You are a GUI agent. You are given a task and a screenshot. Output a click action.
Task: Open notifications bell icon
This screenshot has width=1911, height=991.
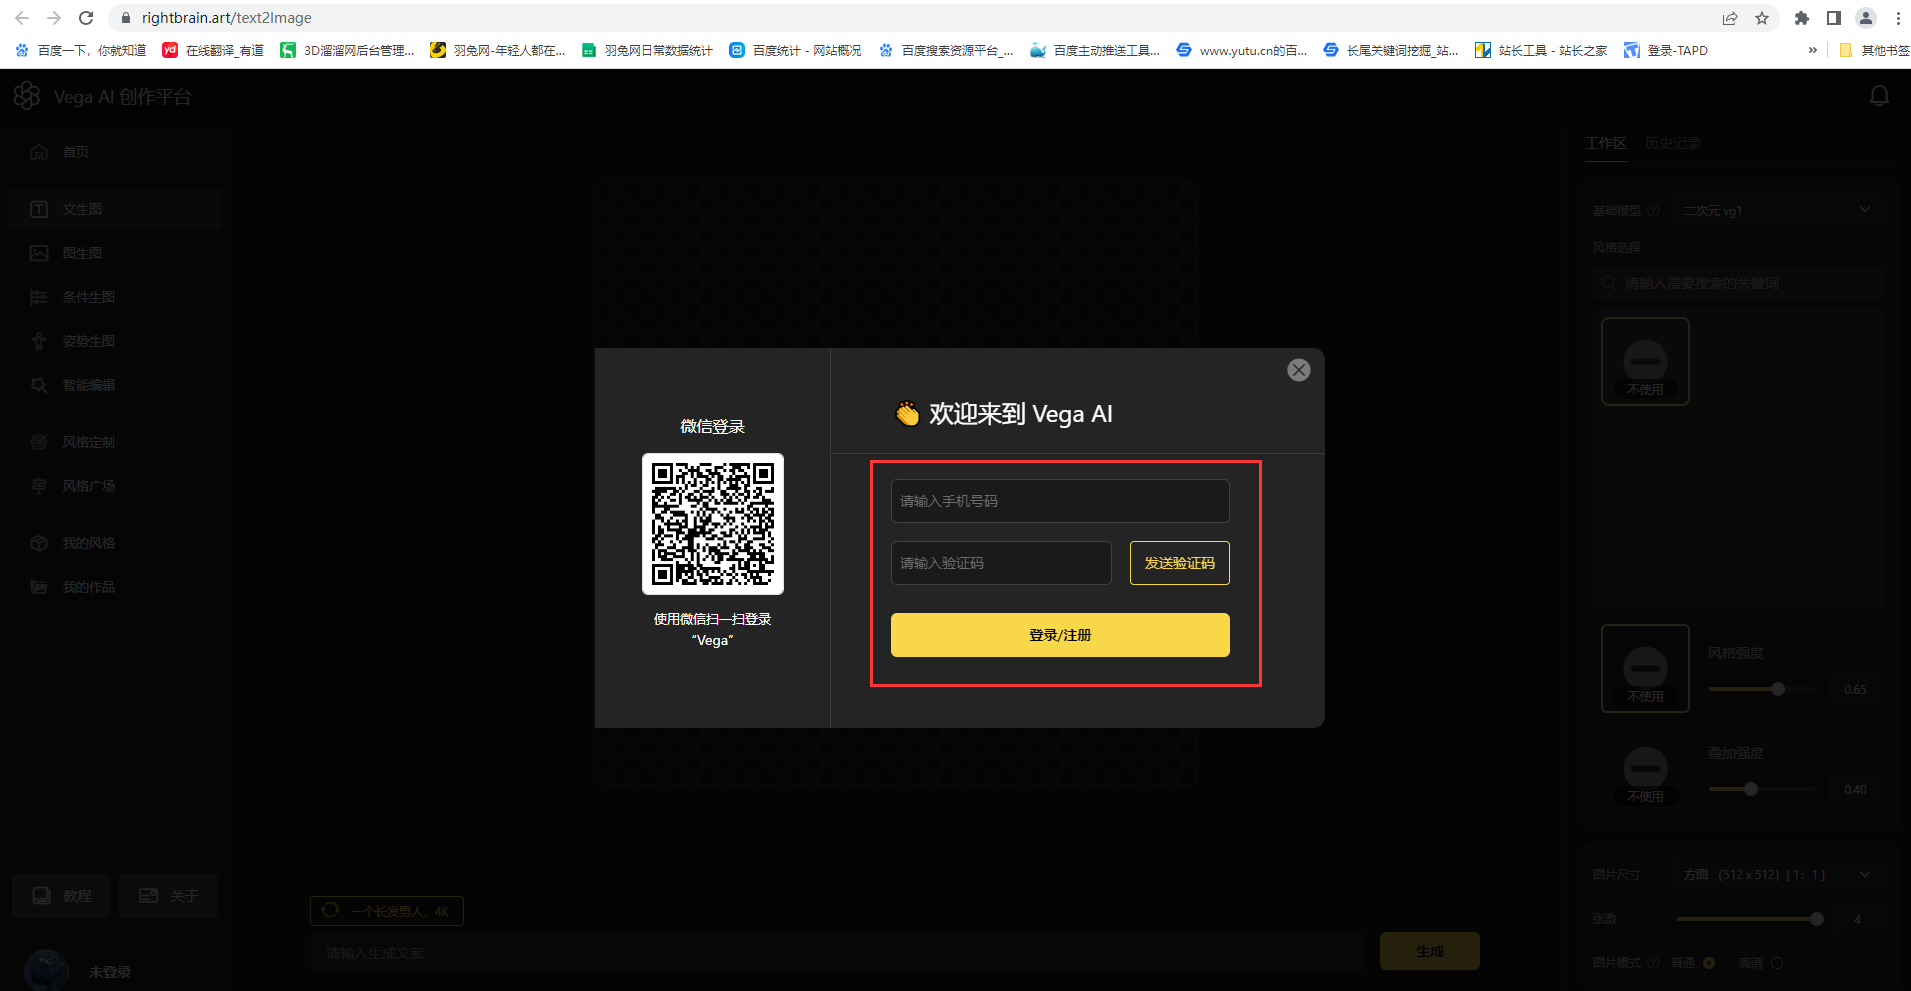pyautogui.click(x=1879, y=96)
